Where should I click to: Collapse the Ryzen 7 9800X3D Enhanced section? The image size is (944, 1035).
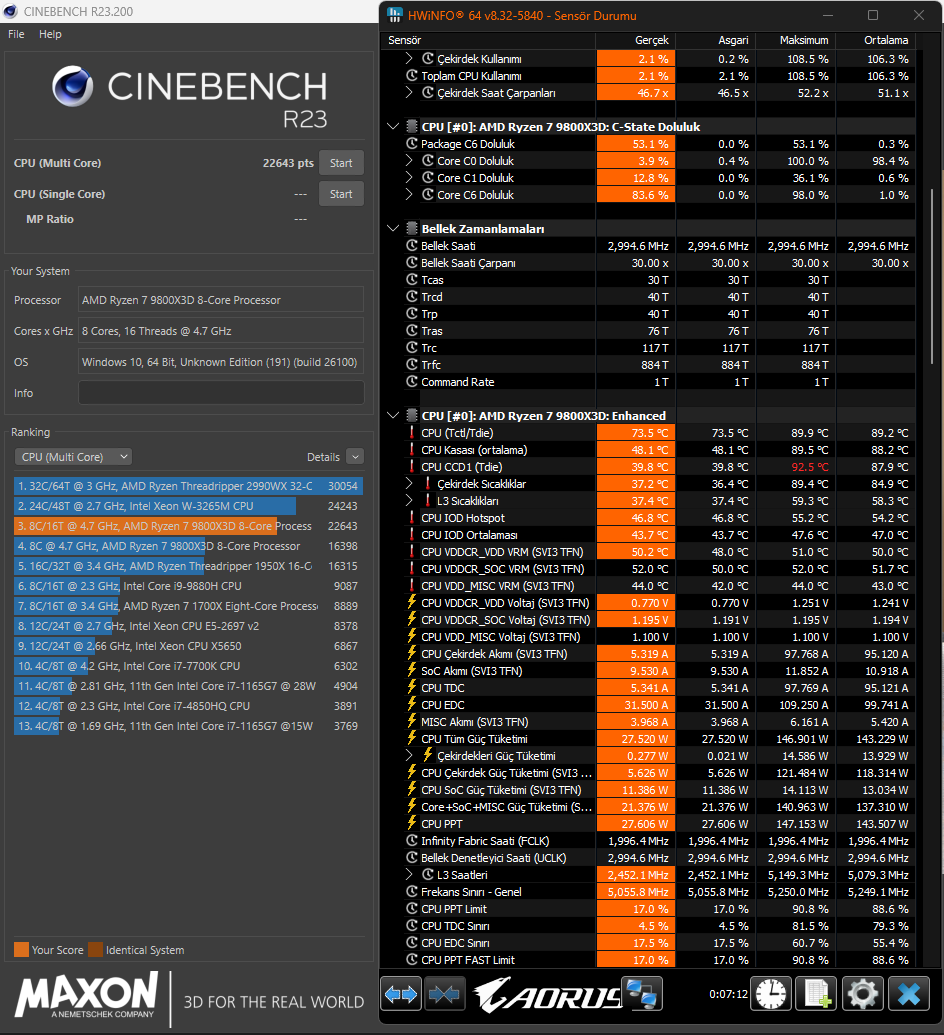point(393,416)
